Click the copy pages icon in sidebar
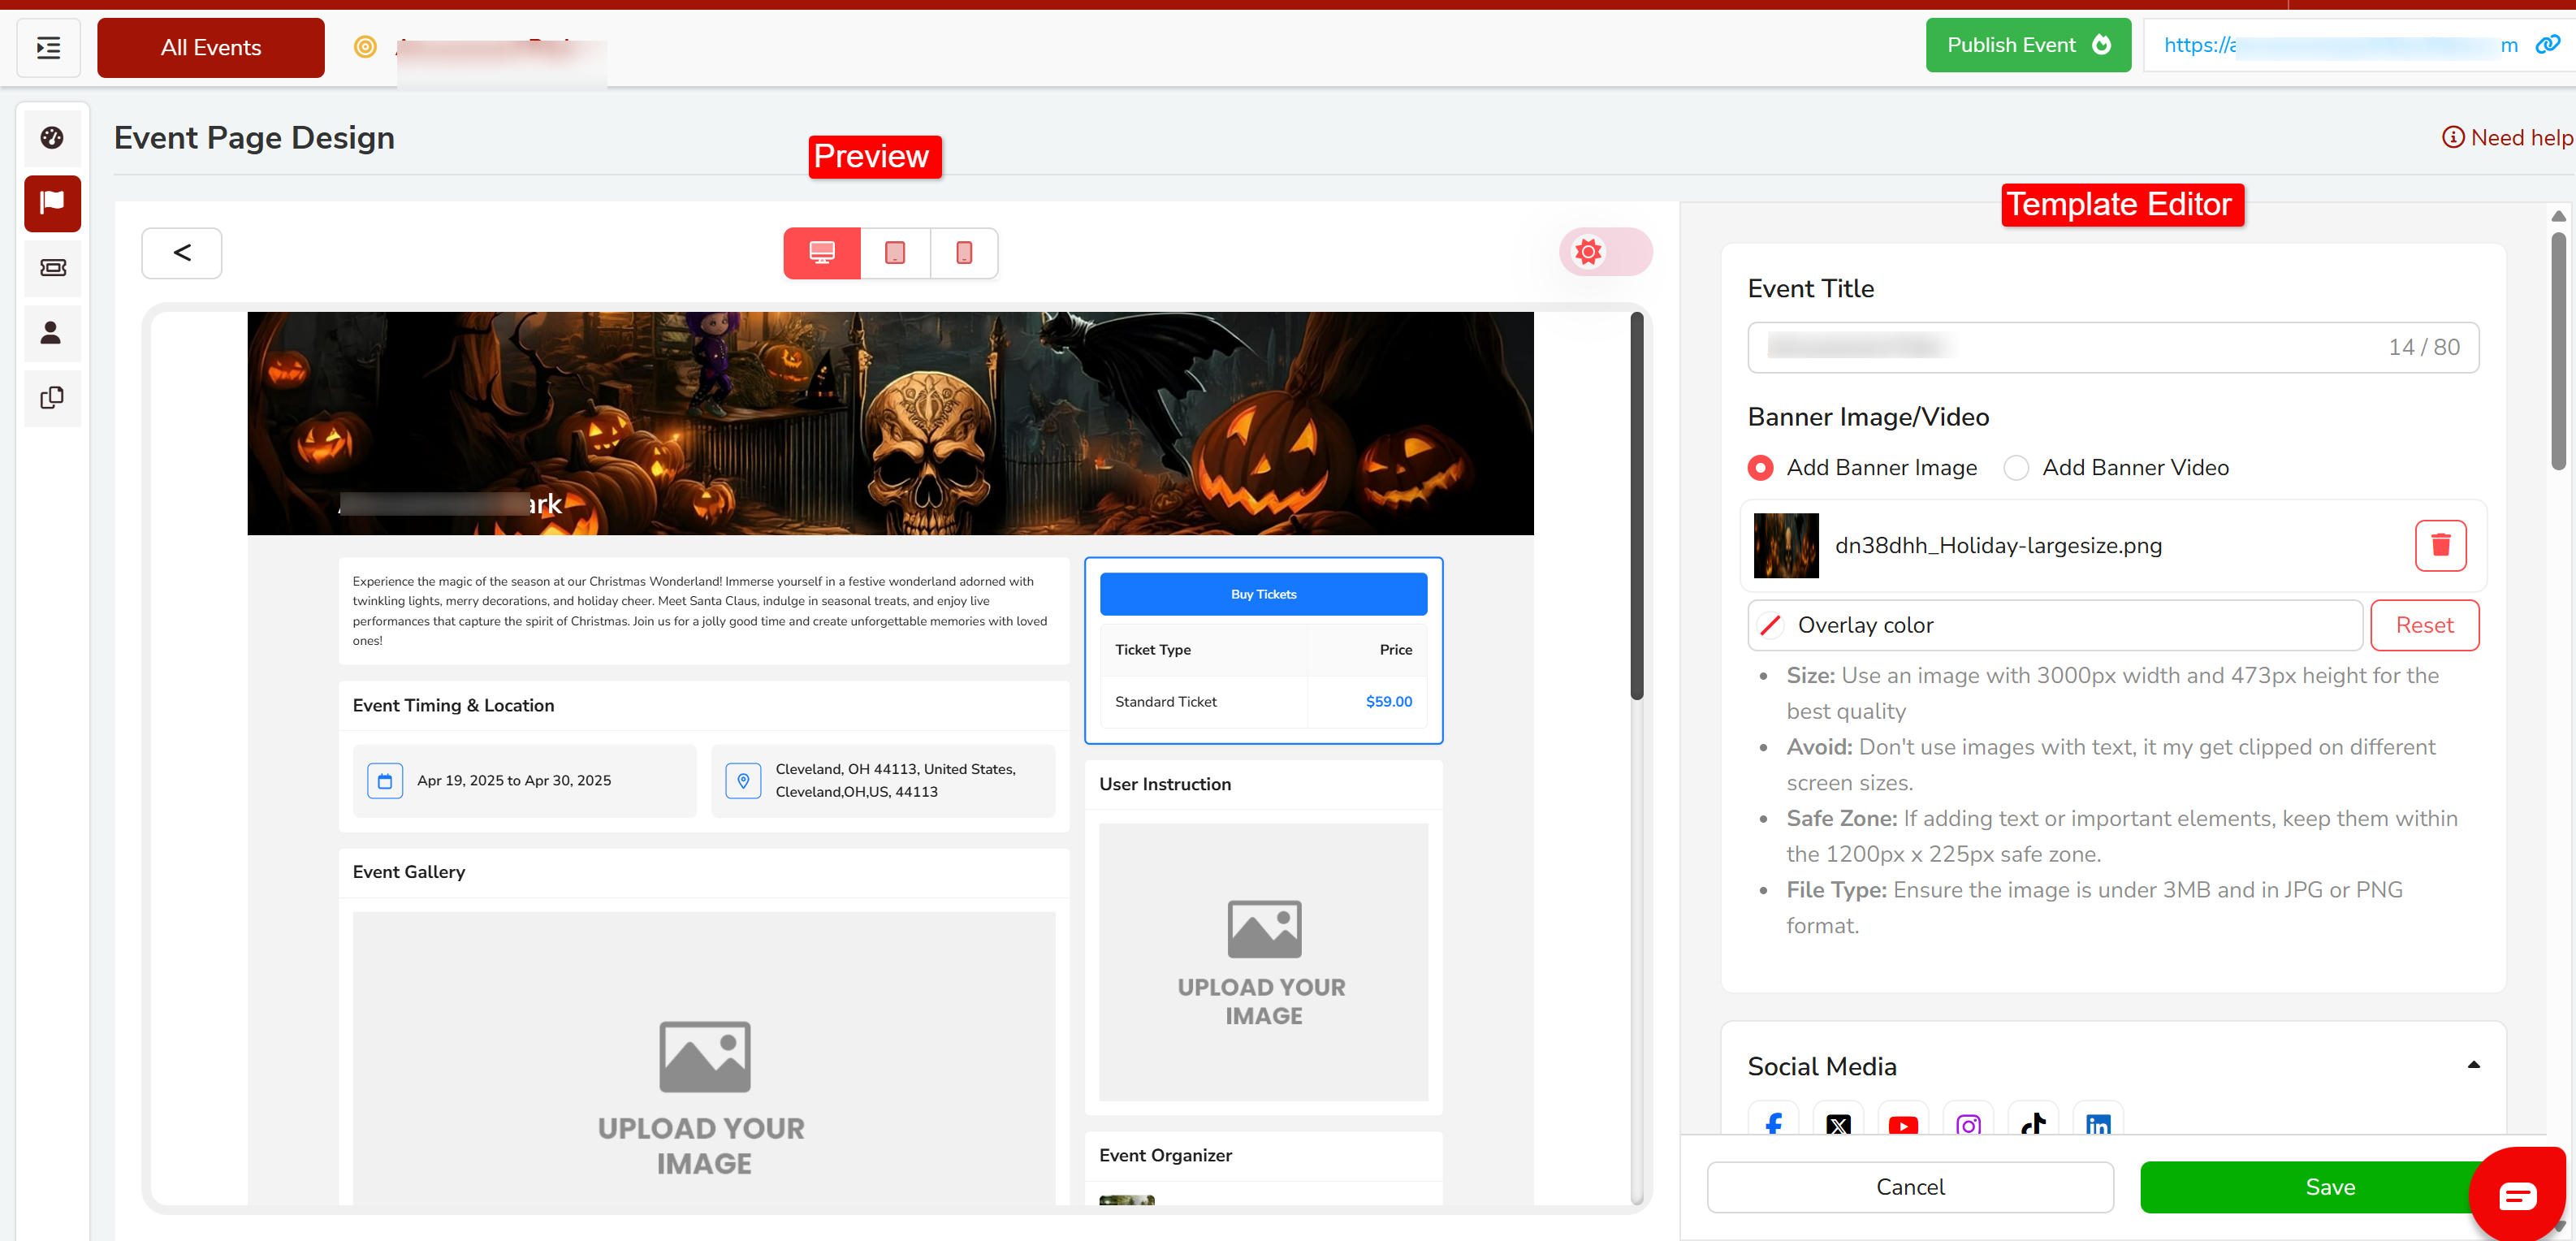The height and width of the screenshot is (1241, 2576). point(52,398)
